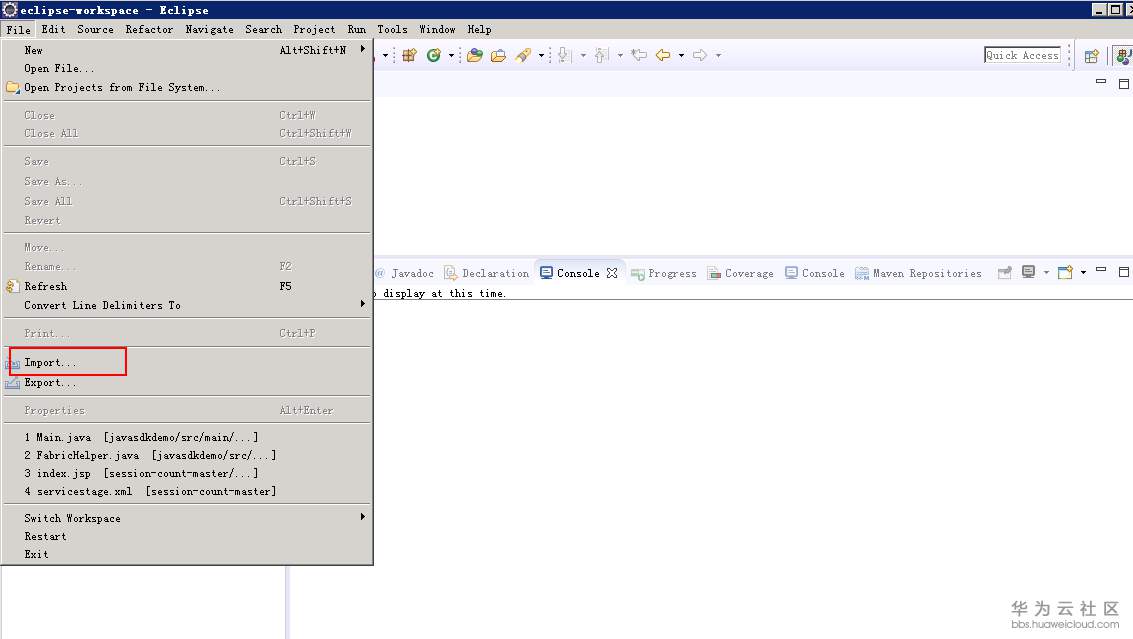Click the New Java Package toolbar icon
The width and height of the screenshot is (1133, 639).
pos(410,56)
